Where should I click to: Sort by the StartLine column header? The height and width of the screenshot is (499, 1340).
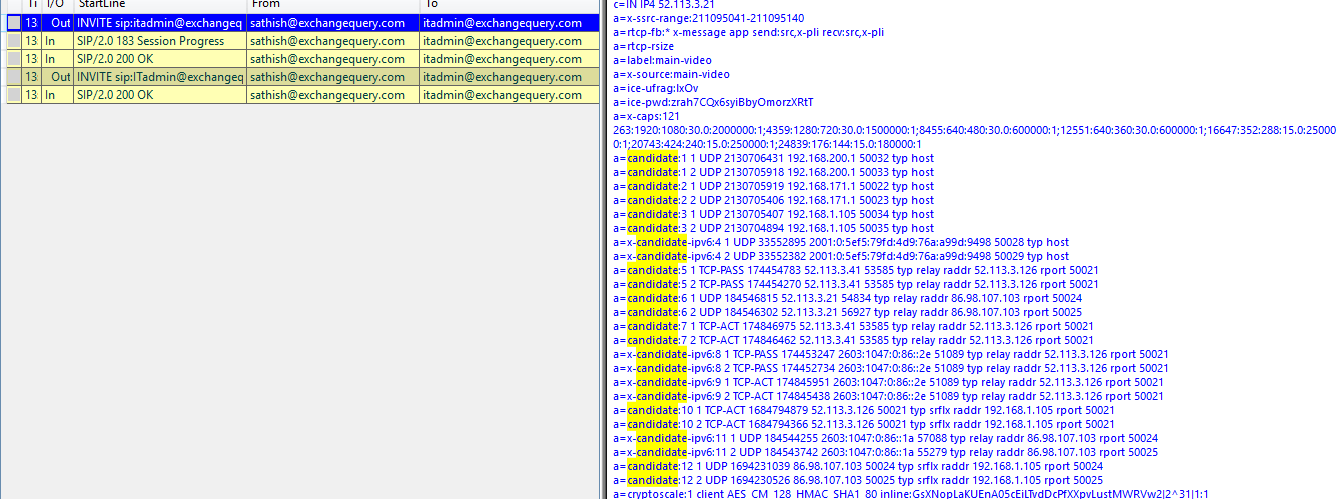(x=160, y=5)
